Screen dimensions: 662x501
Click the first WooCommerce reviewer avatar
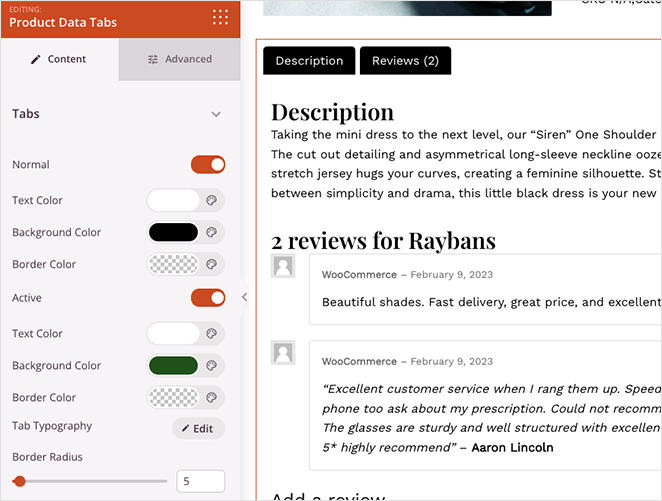[x=283, y=266]
